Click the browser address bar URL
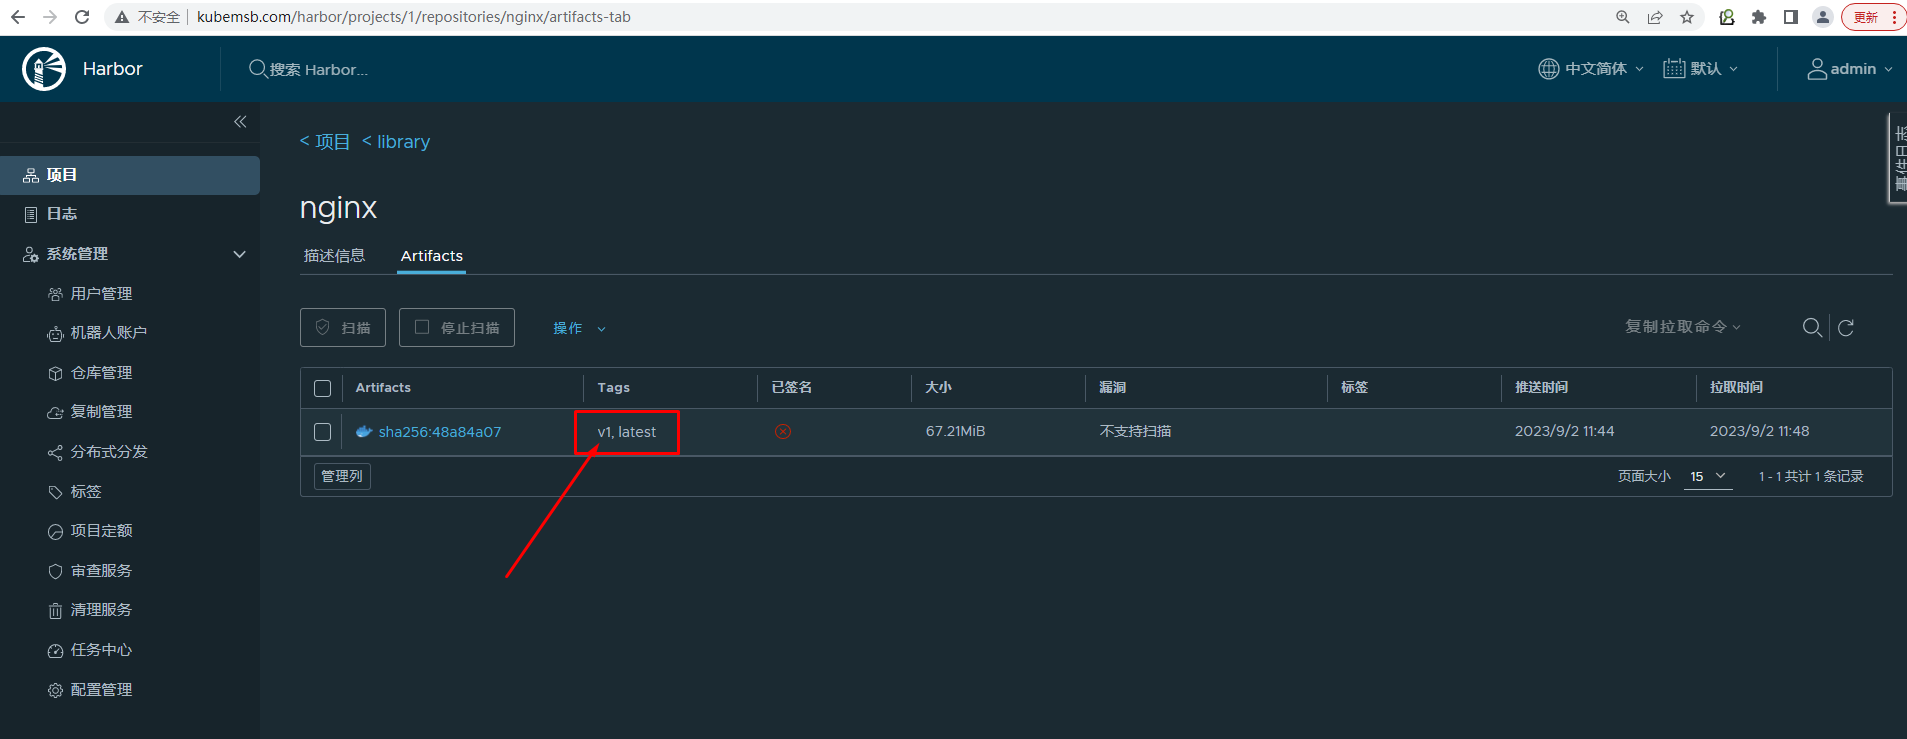Image resolution: width=1907 pixels, height=739 pixels. (x=414, y=17)
